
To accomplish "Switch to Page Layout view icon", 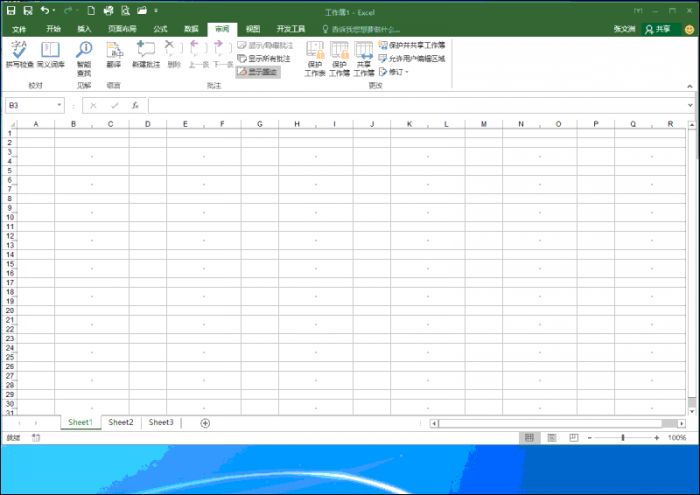I will 552,438.
